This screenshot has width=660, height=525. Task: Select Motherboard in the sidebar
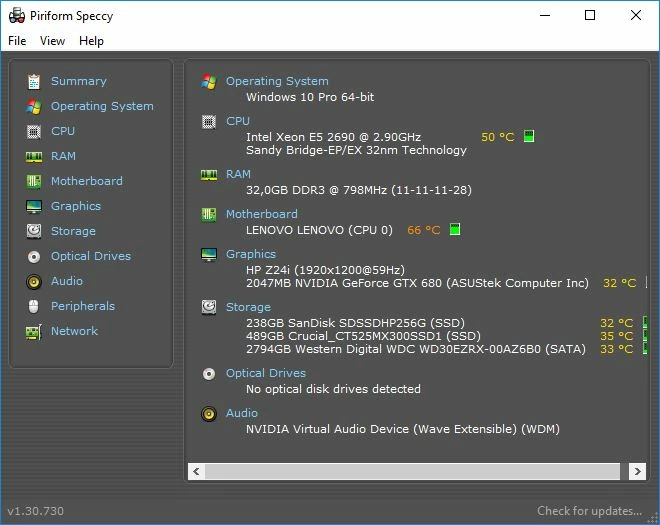[x=87, y=181]
